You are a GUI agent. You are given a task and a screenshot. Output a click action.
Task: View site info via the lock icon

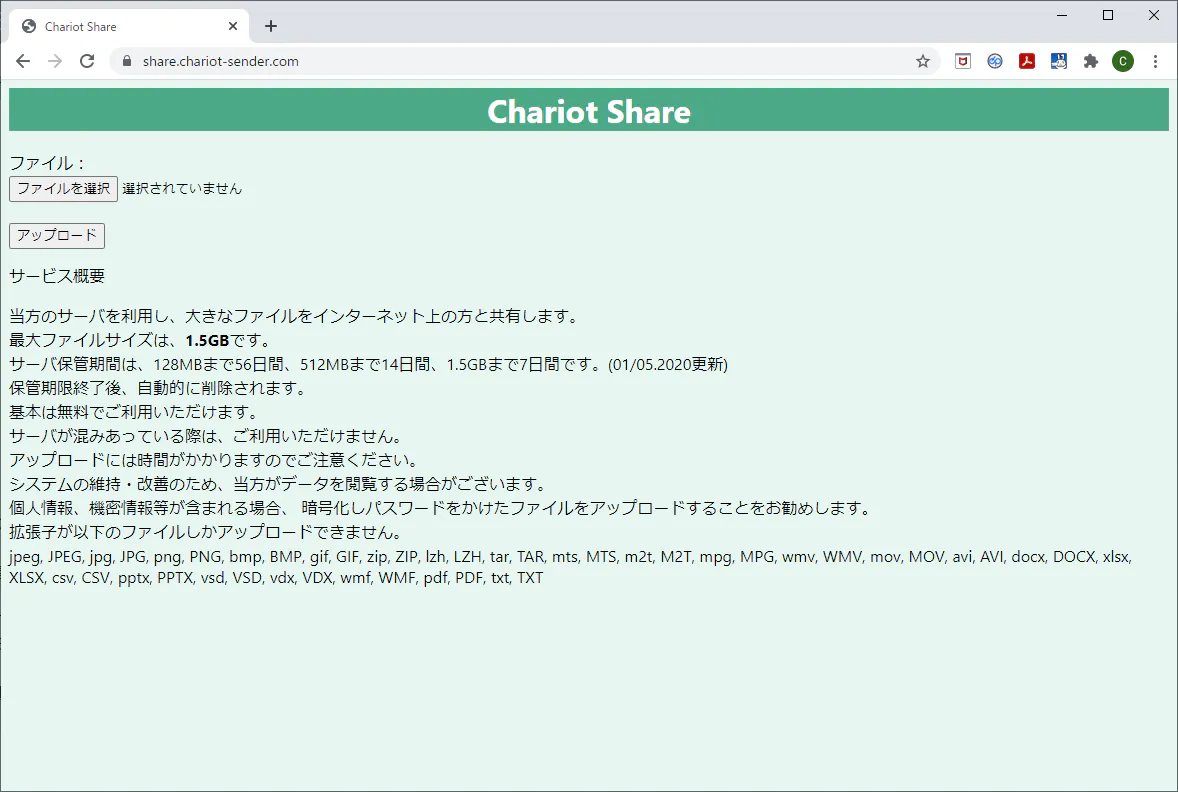(126, 61)
